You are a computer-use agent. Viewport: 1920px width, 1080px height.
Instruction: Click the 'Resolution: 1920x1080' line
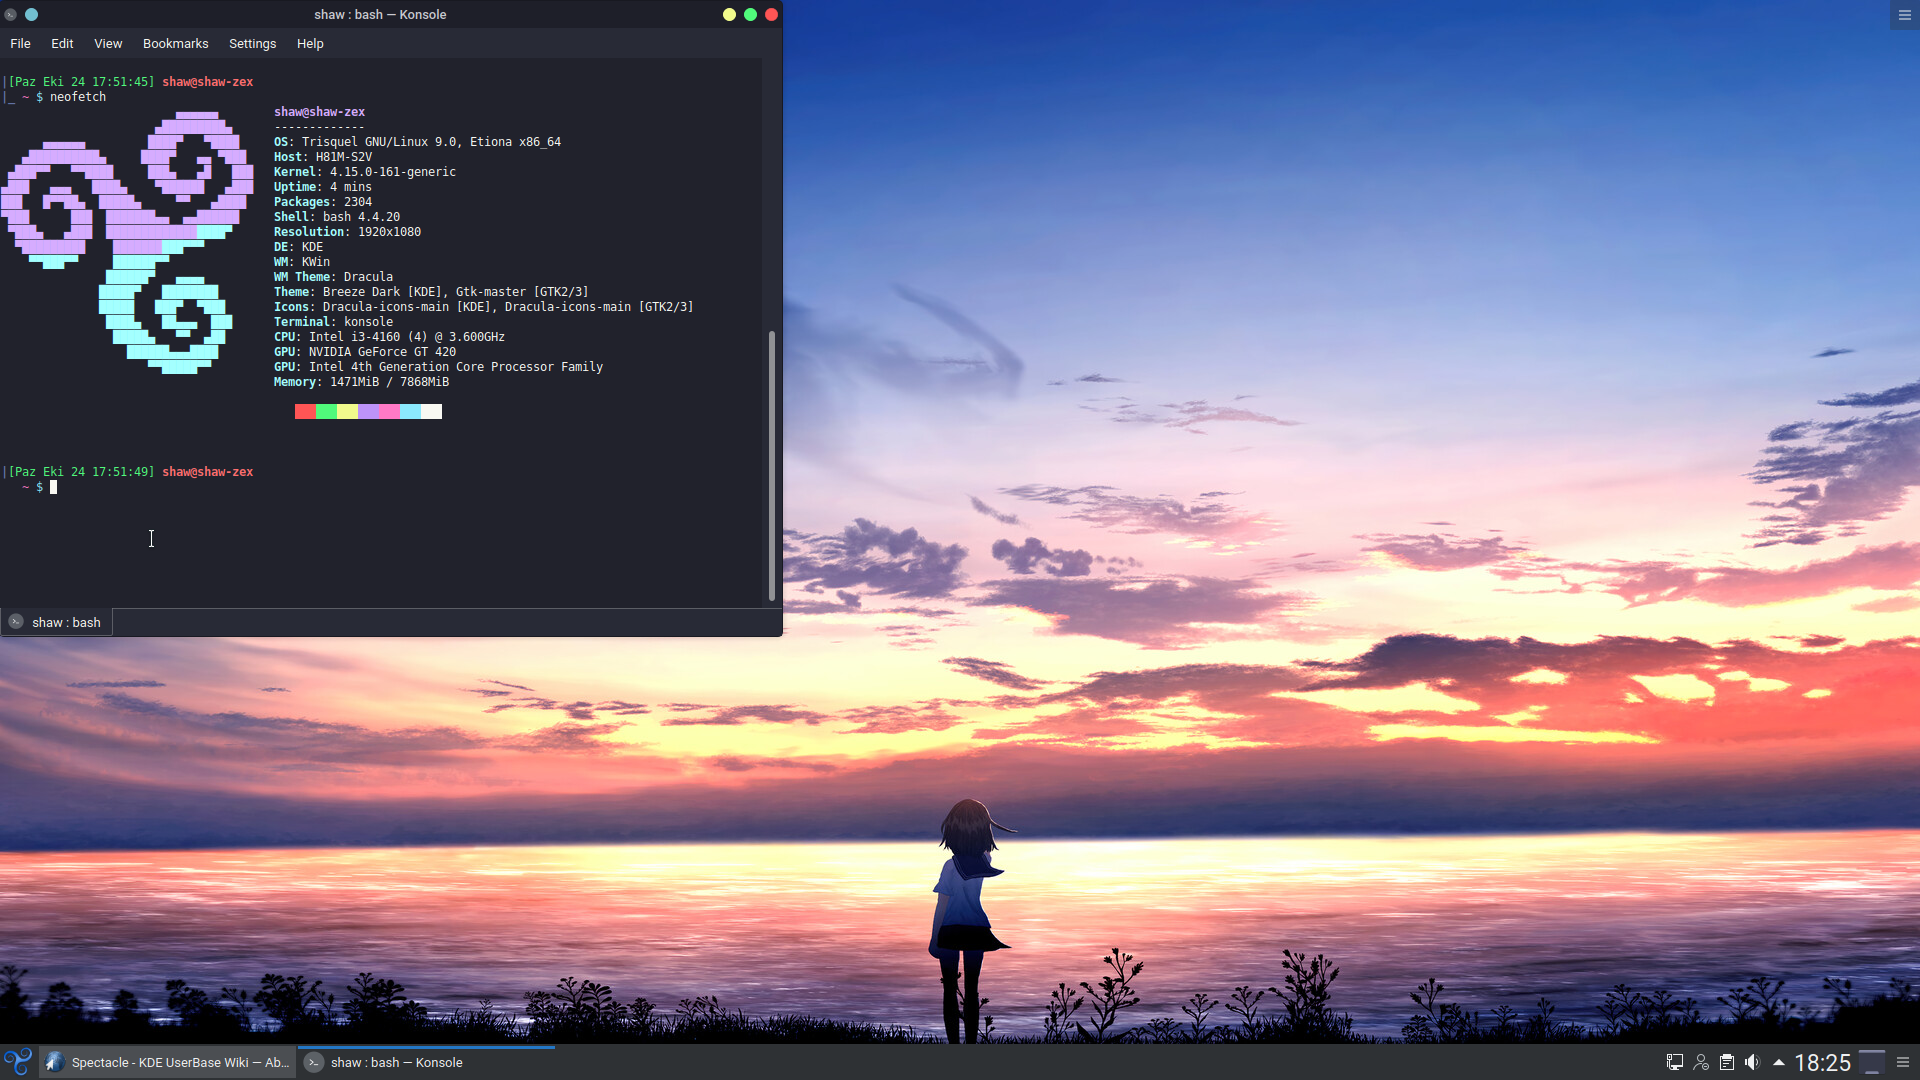(x=347, y=232)
